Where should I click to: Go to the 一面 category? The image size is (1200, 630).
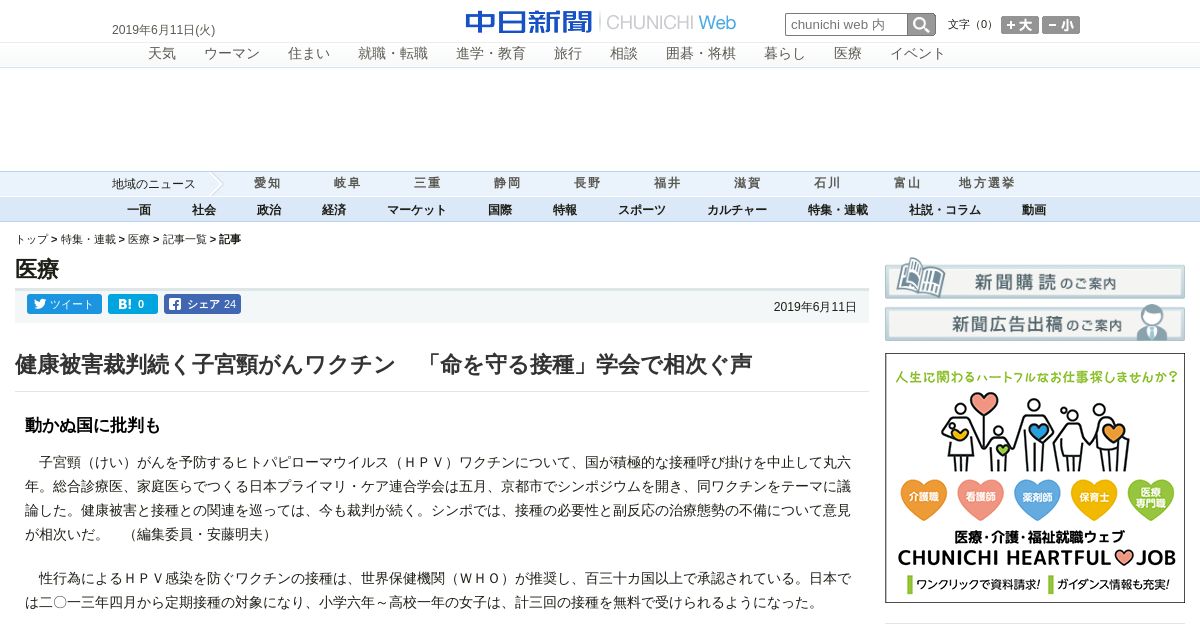pyautogui.click(x=139, y=210)
